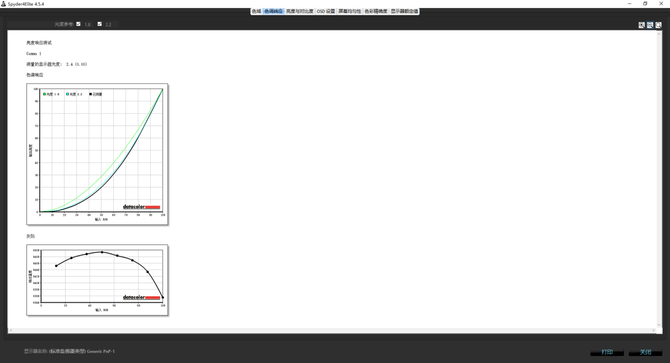Select the highlighted middle report zoom icon
670x363 pixels.
click(x=650, y=25)
